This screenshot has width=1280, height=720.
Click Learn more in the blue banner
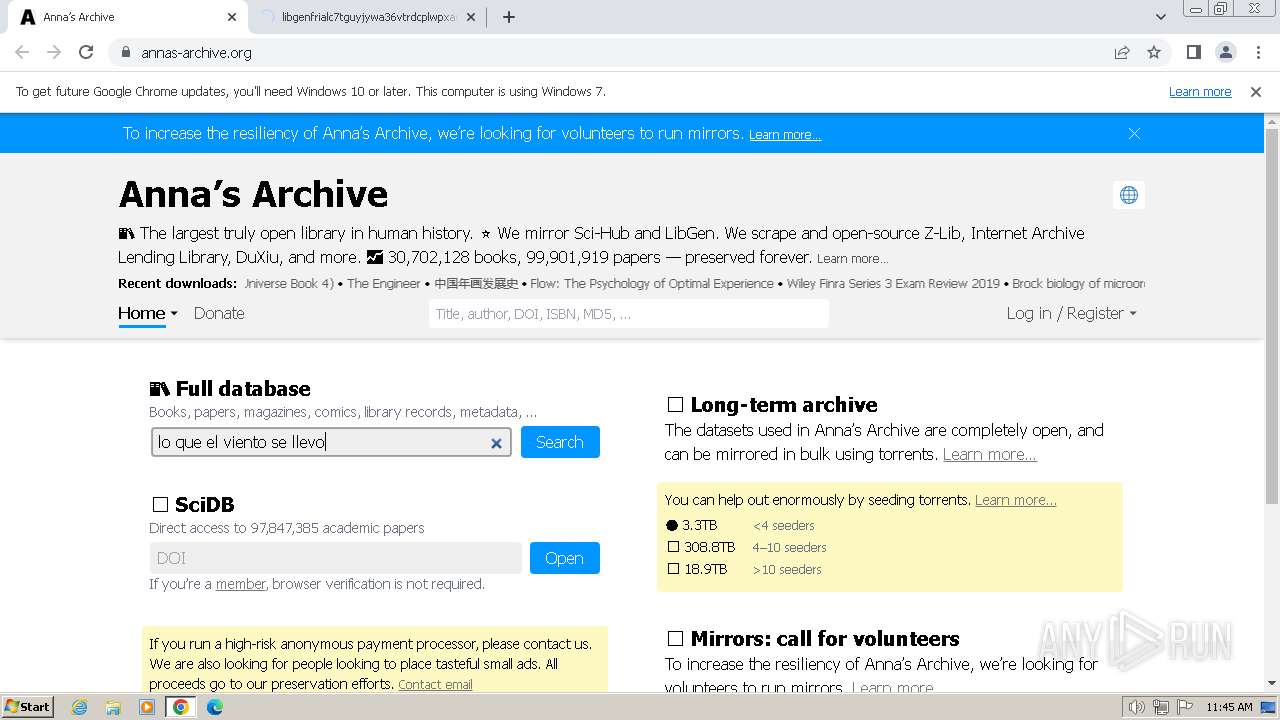(x=785, y=135)
